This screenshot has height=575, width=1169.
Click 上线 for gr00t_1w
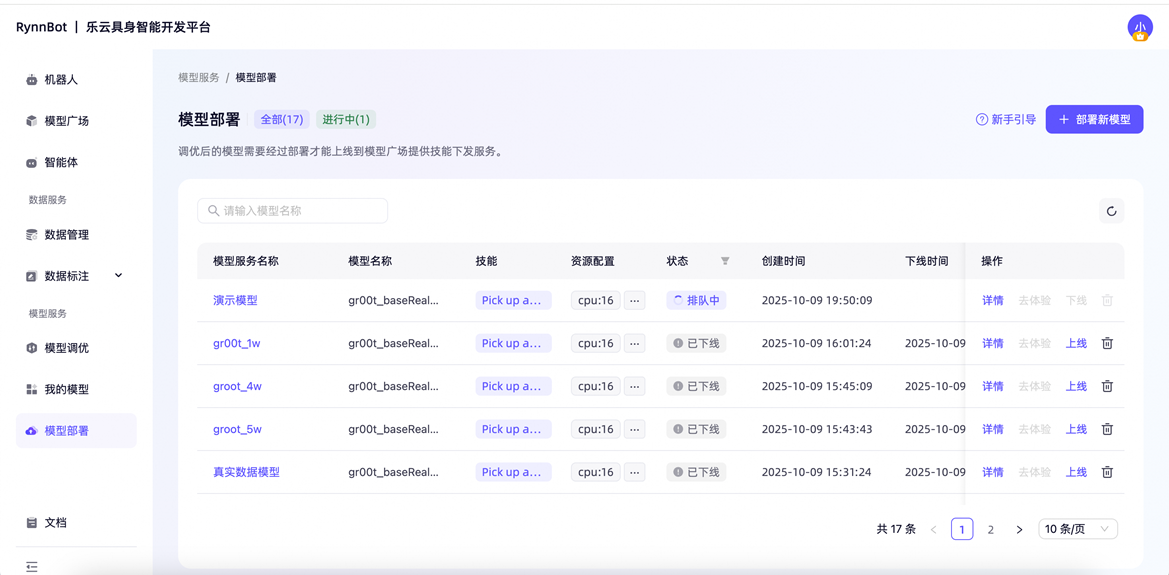[1076, 343]
